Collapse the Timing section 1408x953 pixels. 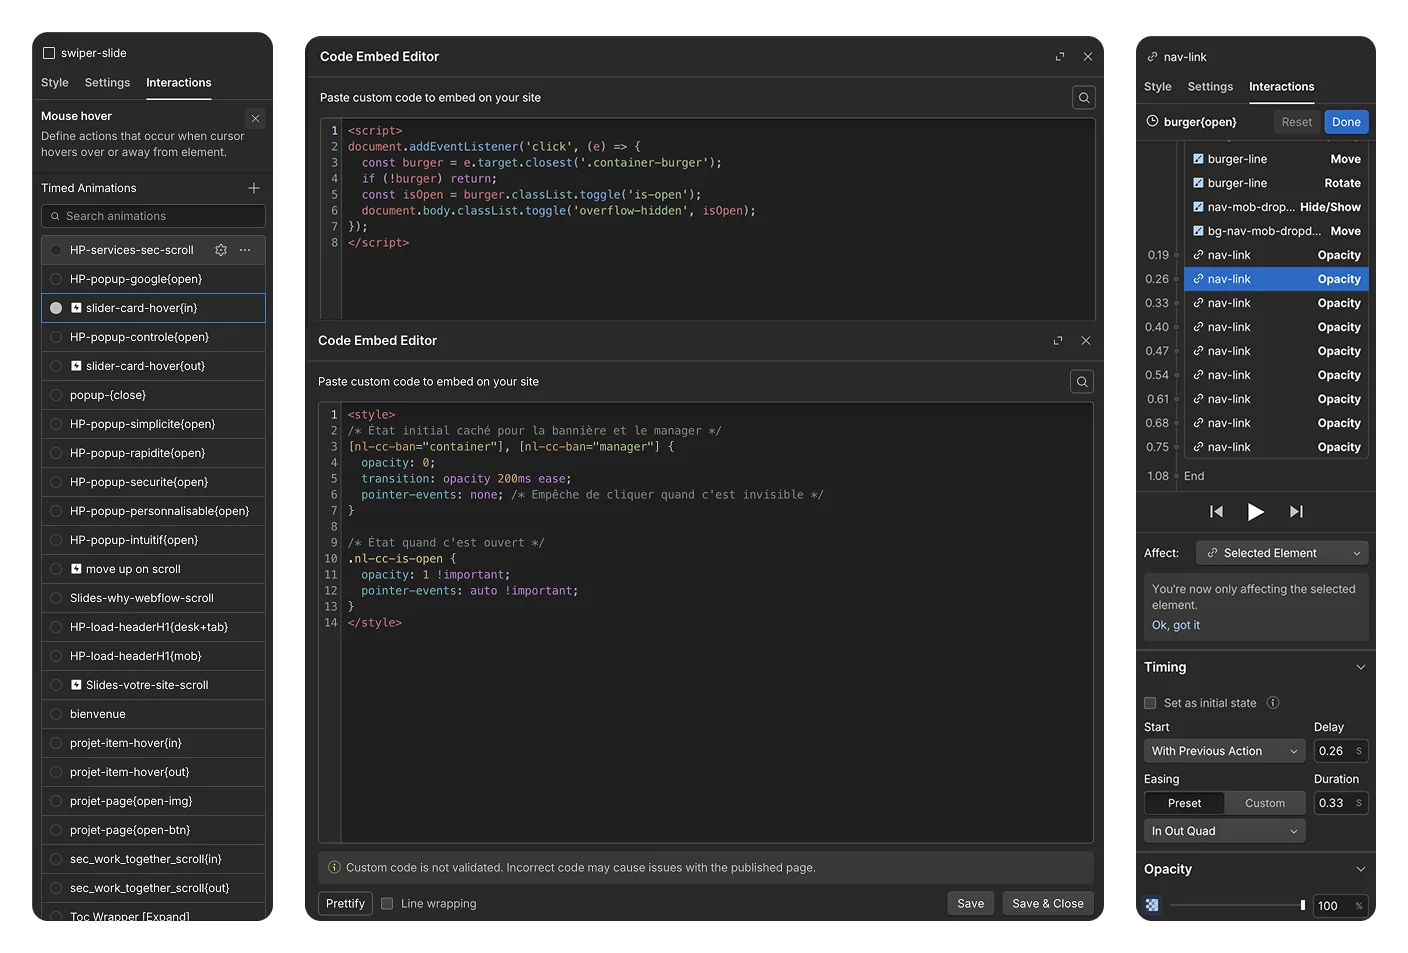(x=1360, y=667)
